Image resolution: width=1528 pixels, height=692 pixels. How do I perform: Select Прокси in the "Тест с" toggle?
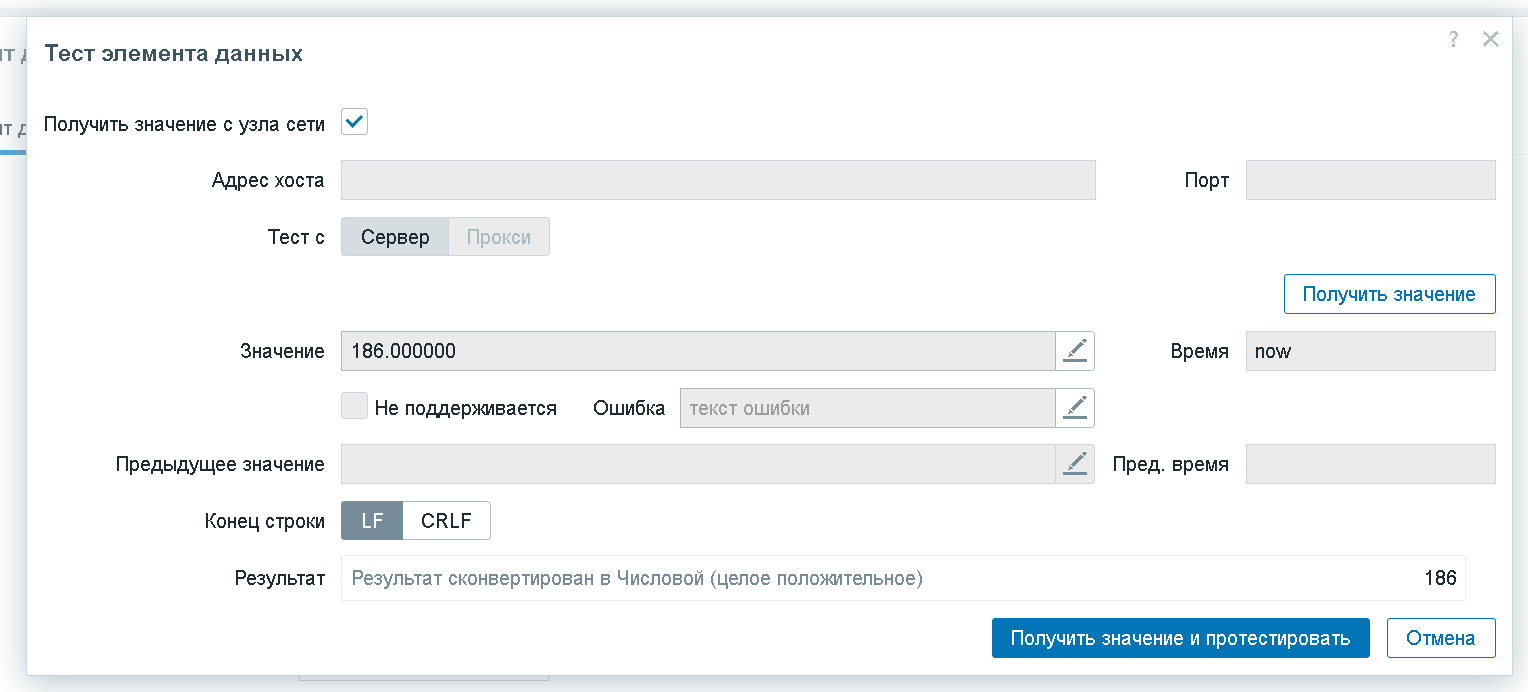[498, 237]
